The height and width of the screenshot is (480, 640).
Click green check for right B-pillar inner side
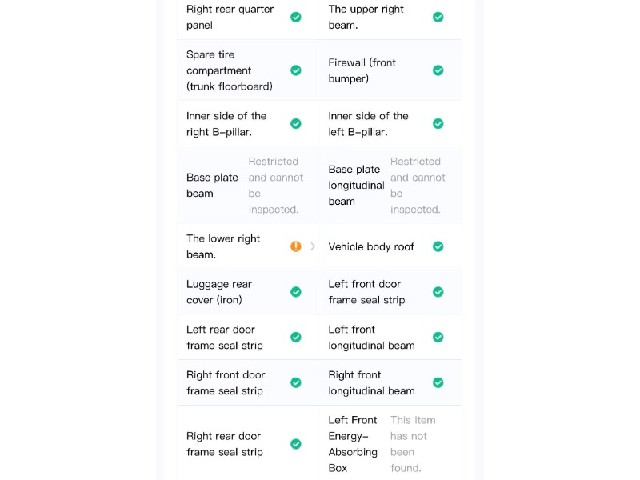(x=296, y=123)
